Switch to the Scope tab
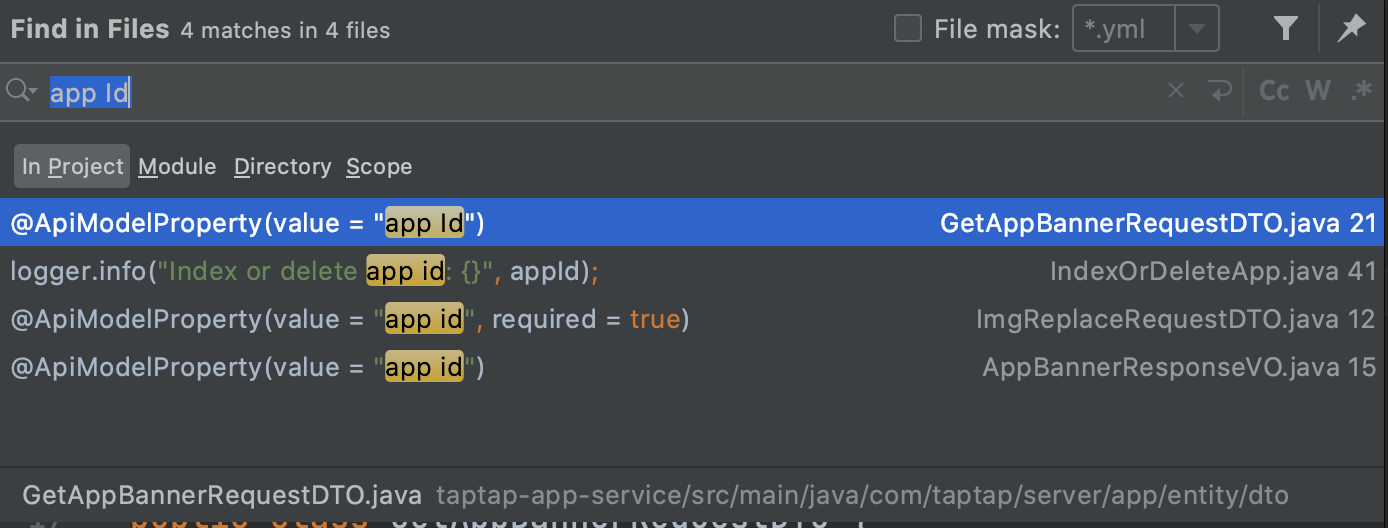1388x528 pixels. coord(379,166)
